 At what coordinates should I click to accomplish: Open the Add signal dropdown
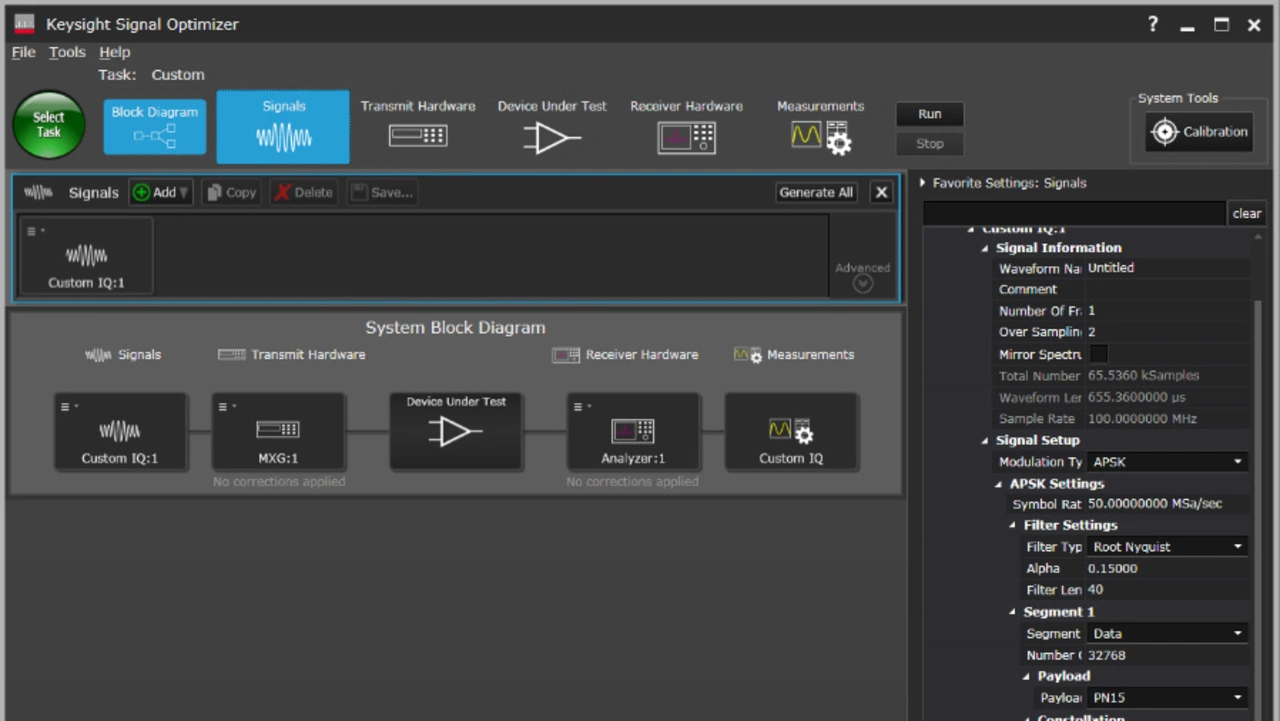[160, 193]
